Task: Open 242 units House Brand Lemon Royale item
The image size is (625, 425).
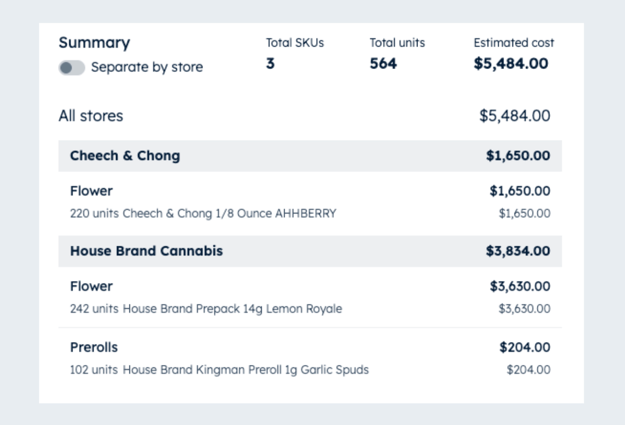Action: point(206,309)
